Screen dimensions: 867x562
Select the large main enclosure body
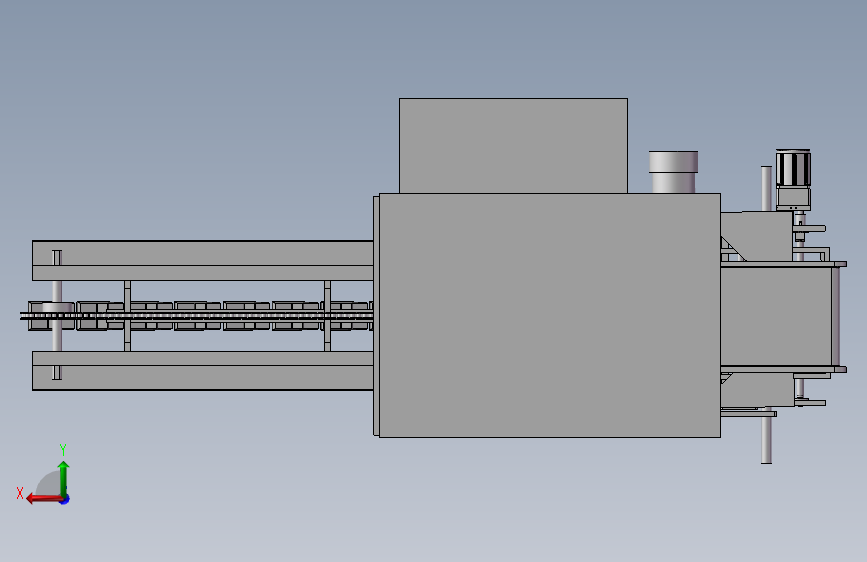pos(550,315)
